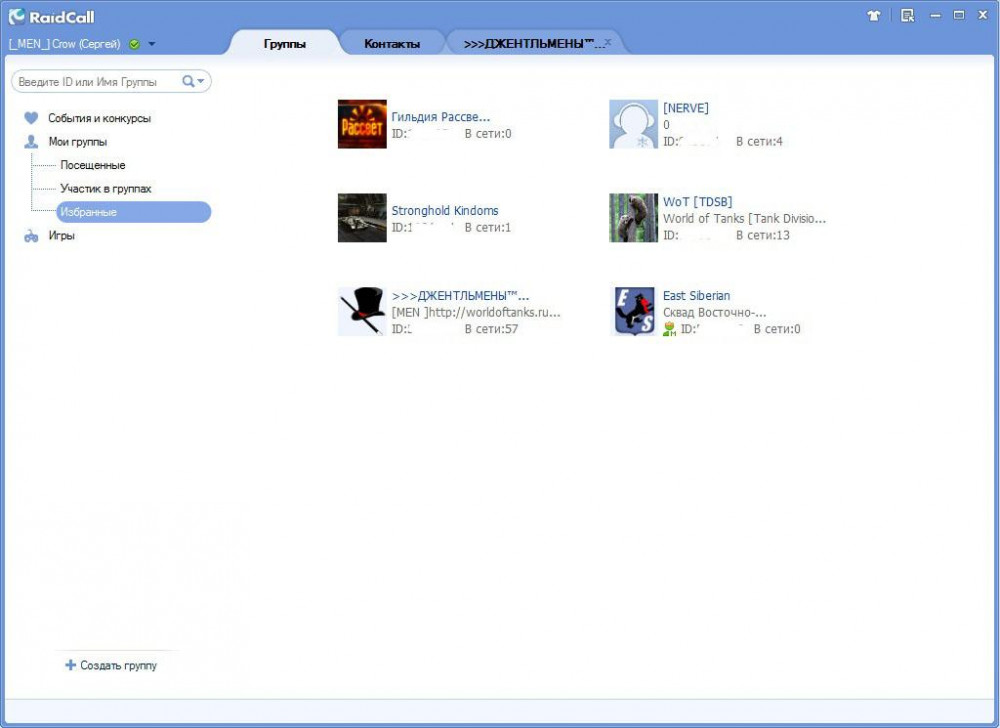Click the RaidCall logo icon
Screen dimensions: 1000x728
click(17, 17)
